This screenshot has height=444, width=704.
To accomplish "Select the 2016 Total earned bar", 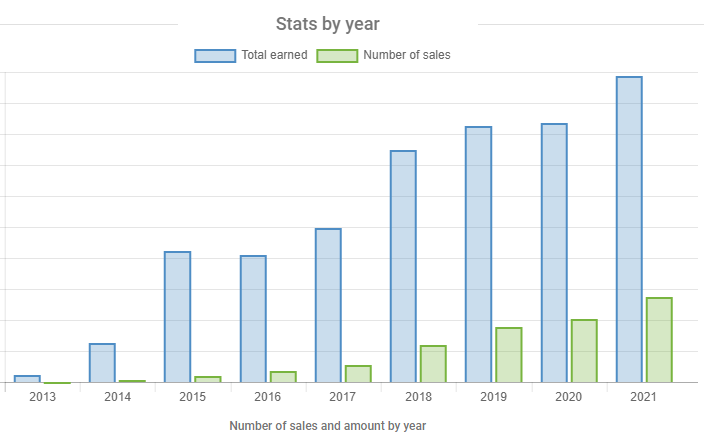I will coord(253,319).
